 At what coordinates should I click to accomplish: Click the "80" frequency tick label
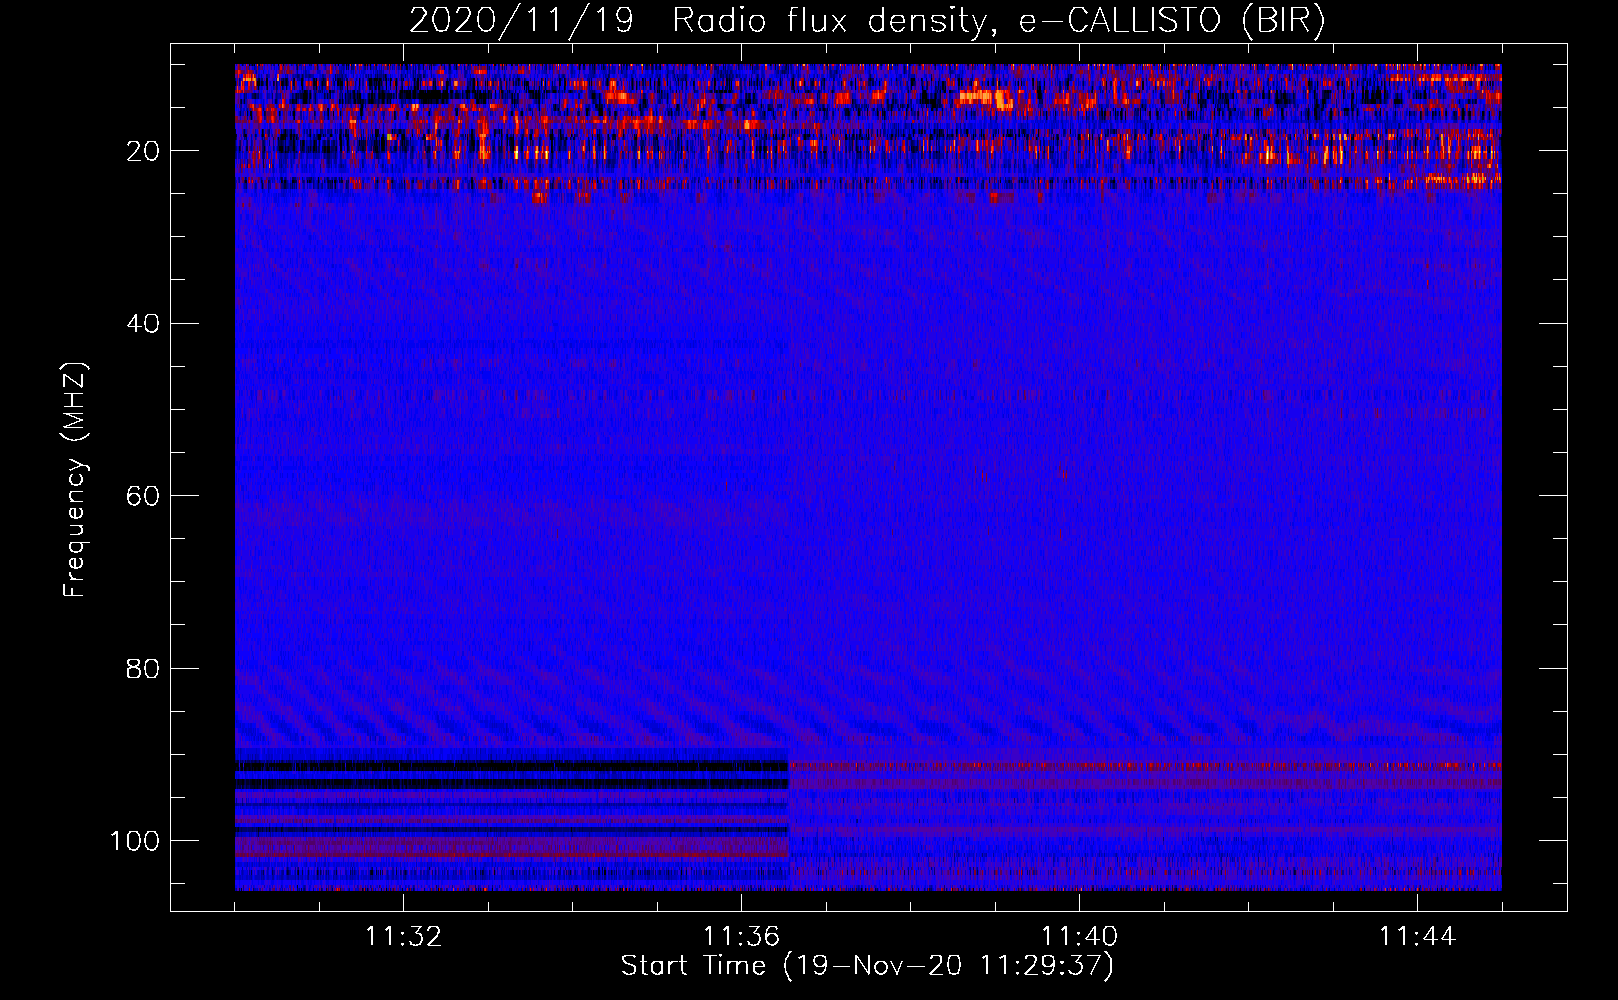click(x=143, y=668)
